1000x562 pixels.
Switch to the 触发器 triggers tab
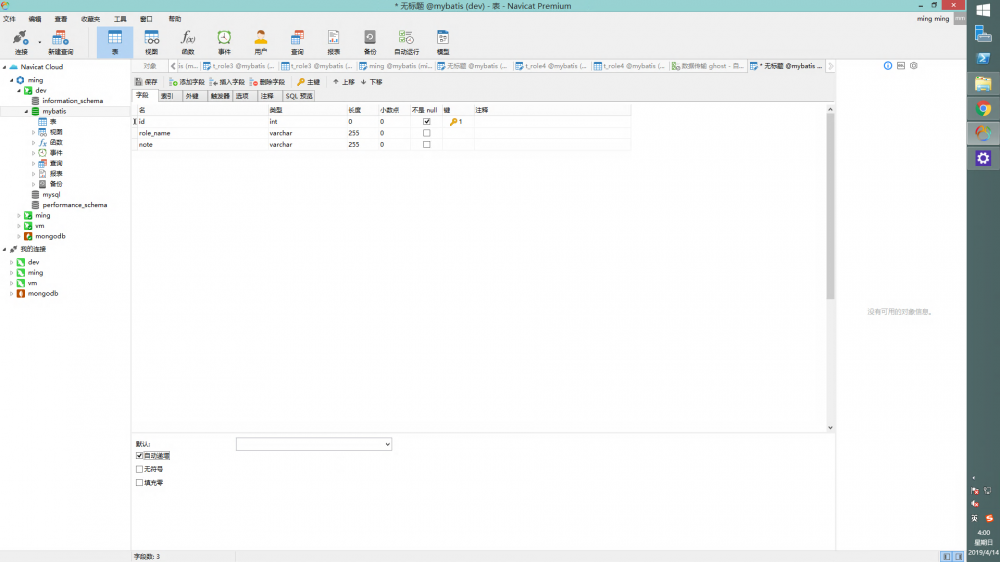[220, 96]
